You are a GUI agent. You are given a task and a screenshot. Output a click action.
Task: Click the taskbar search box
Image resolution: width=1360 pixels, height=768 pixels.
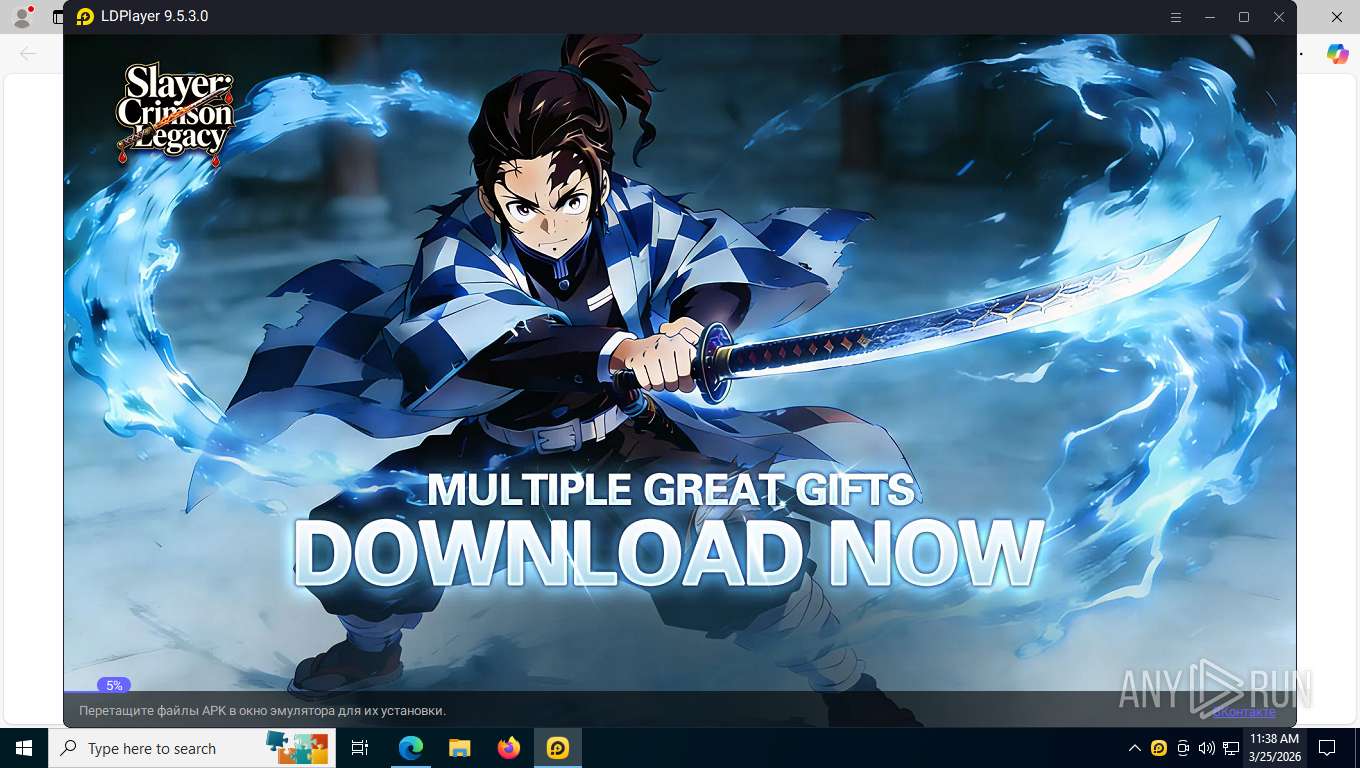click(192, 748)
